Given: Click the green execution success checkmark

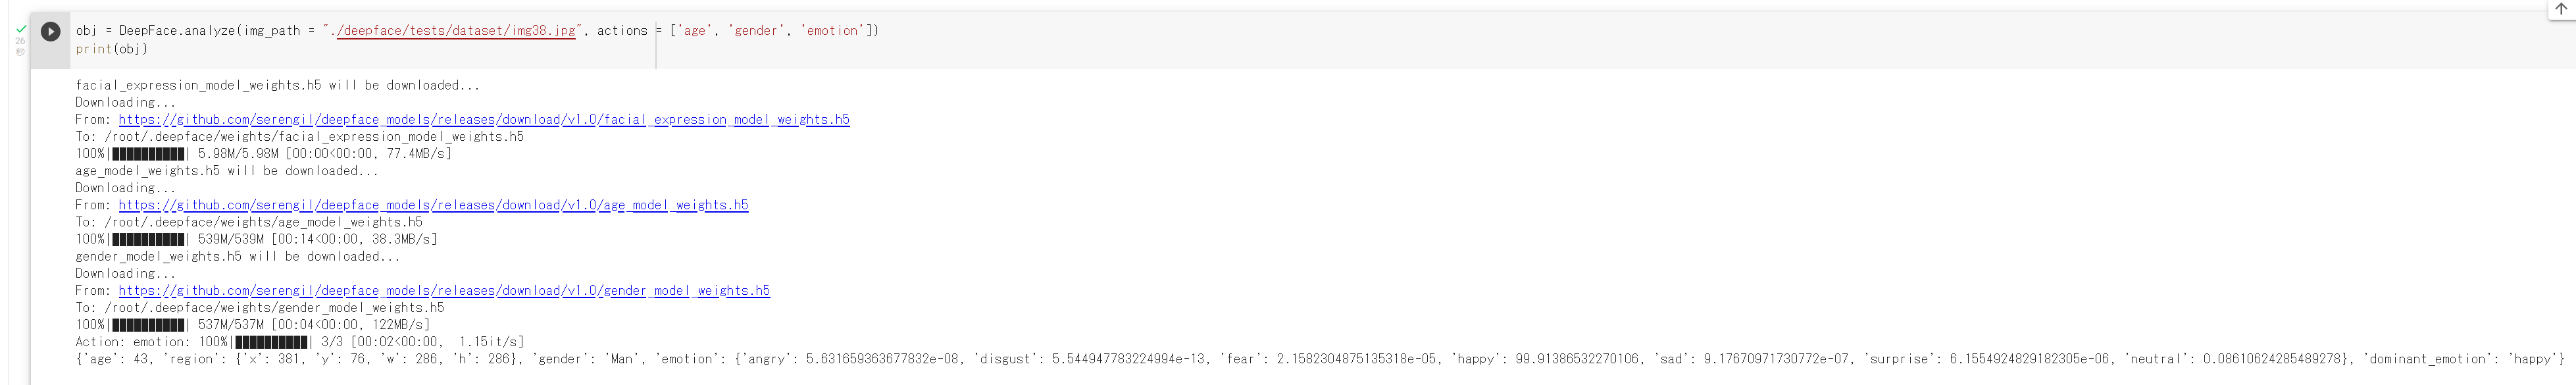Looking at the screenshot, I should click(21, 29).
